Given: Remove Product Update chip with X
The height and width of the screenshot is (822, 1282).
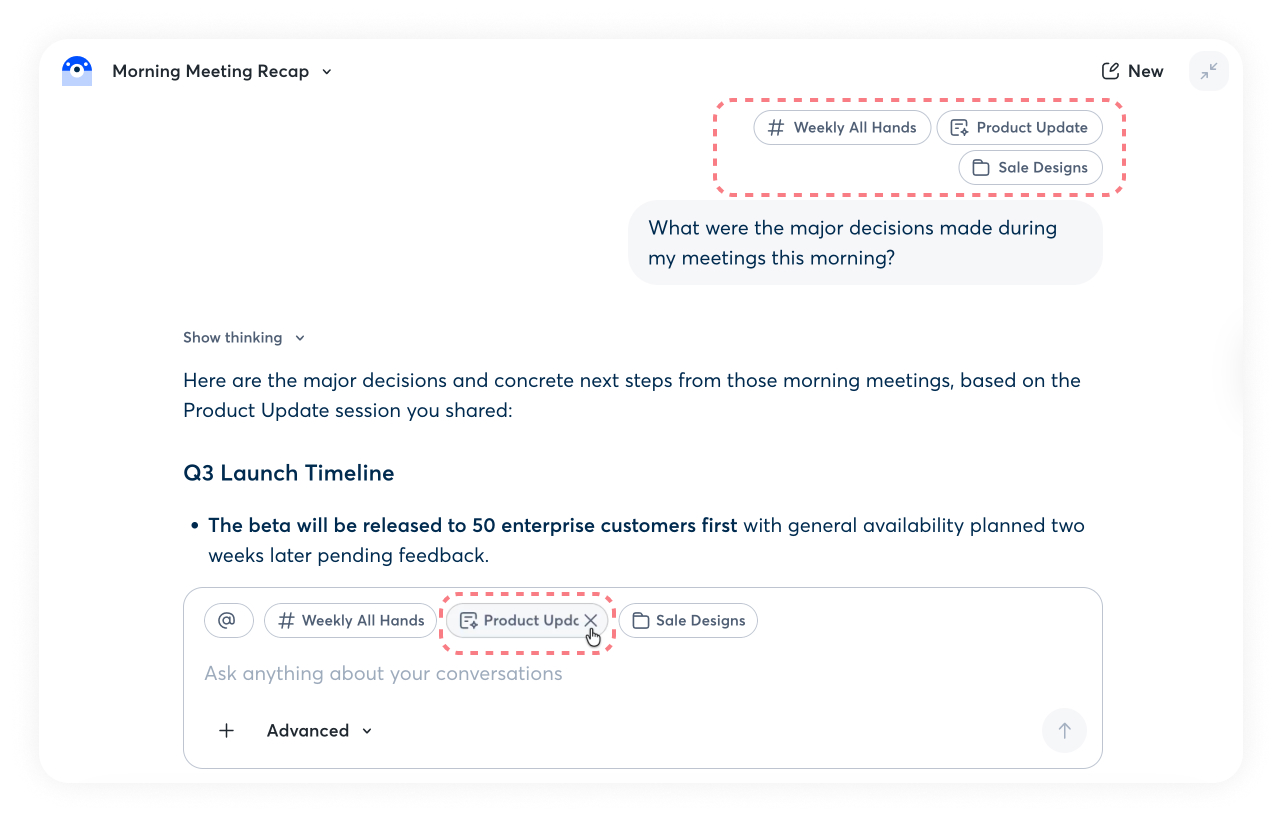Looking at the screenshot, I should [591, 621].
